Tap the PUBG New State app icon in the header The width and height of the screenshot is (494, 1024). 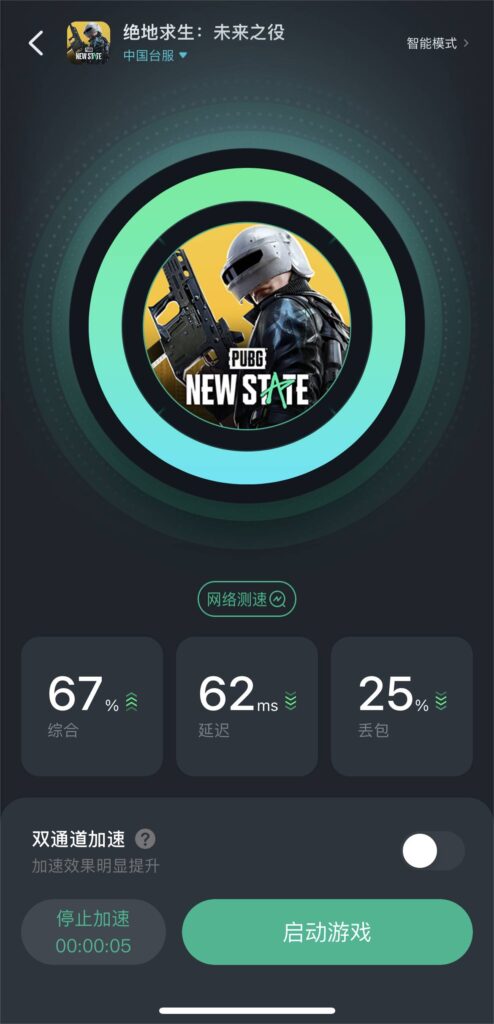point(88,42)
